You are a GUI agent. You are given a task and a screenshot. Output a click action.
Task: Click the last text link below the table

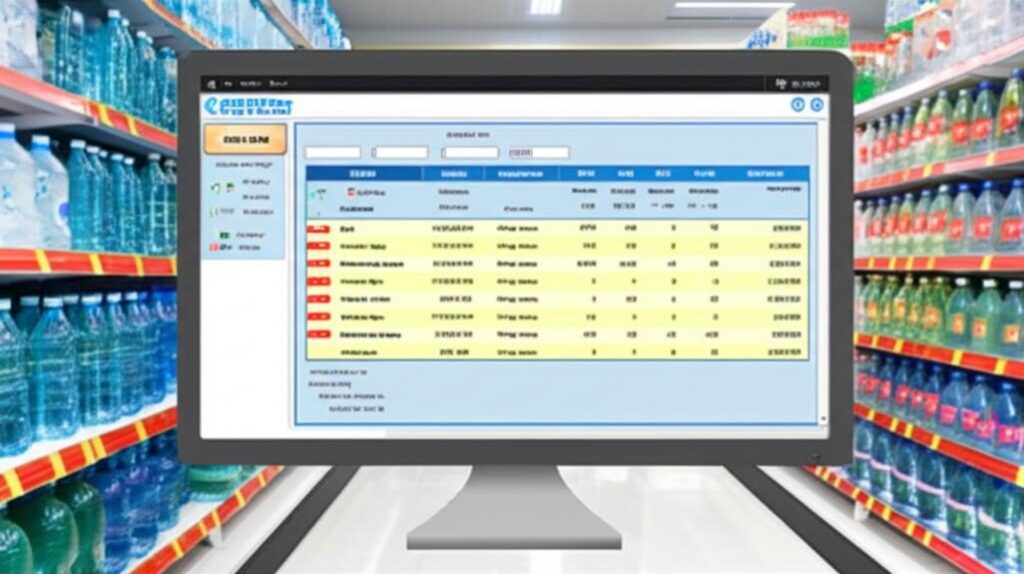pos(356,408)
